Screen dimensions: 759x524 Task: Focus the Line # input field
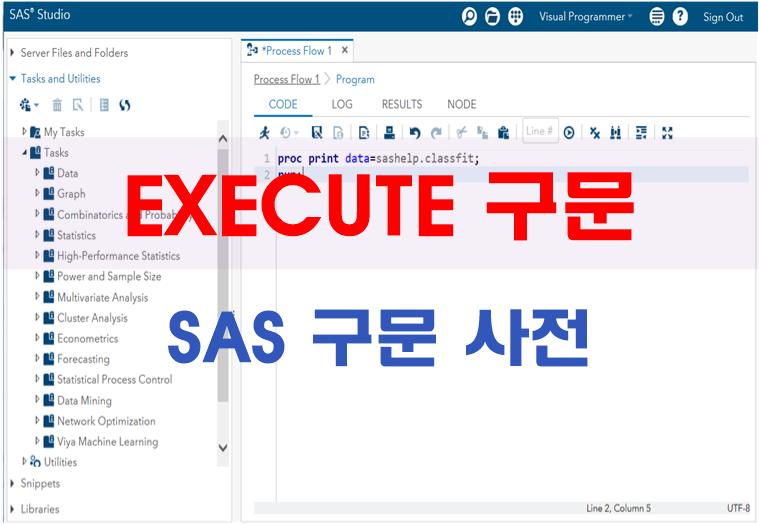click(540, 131)
